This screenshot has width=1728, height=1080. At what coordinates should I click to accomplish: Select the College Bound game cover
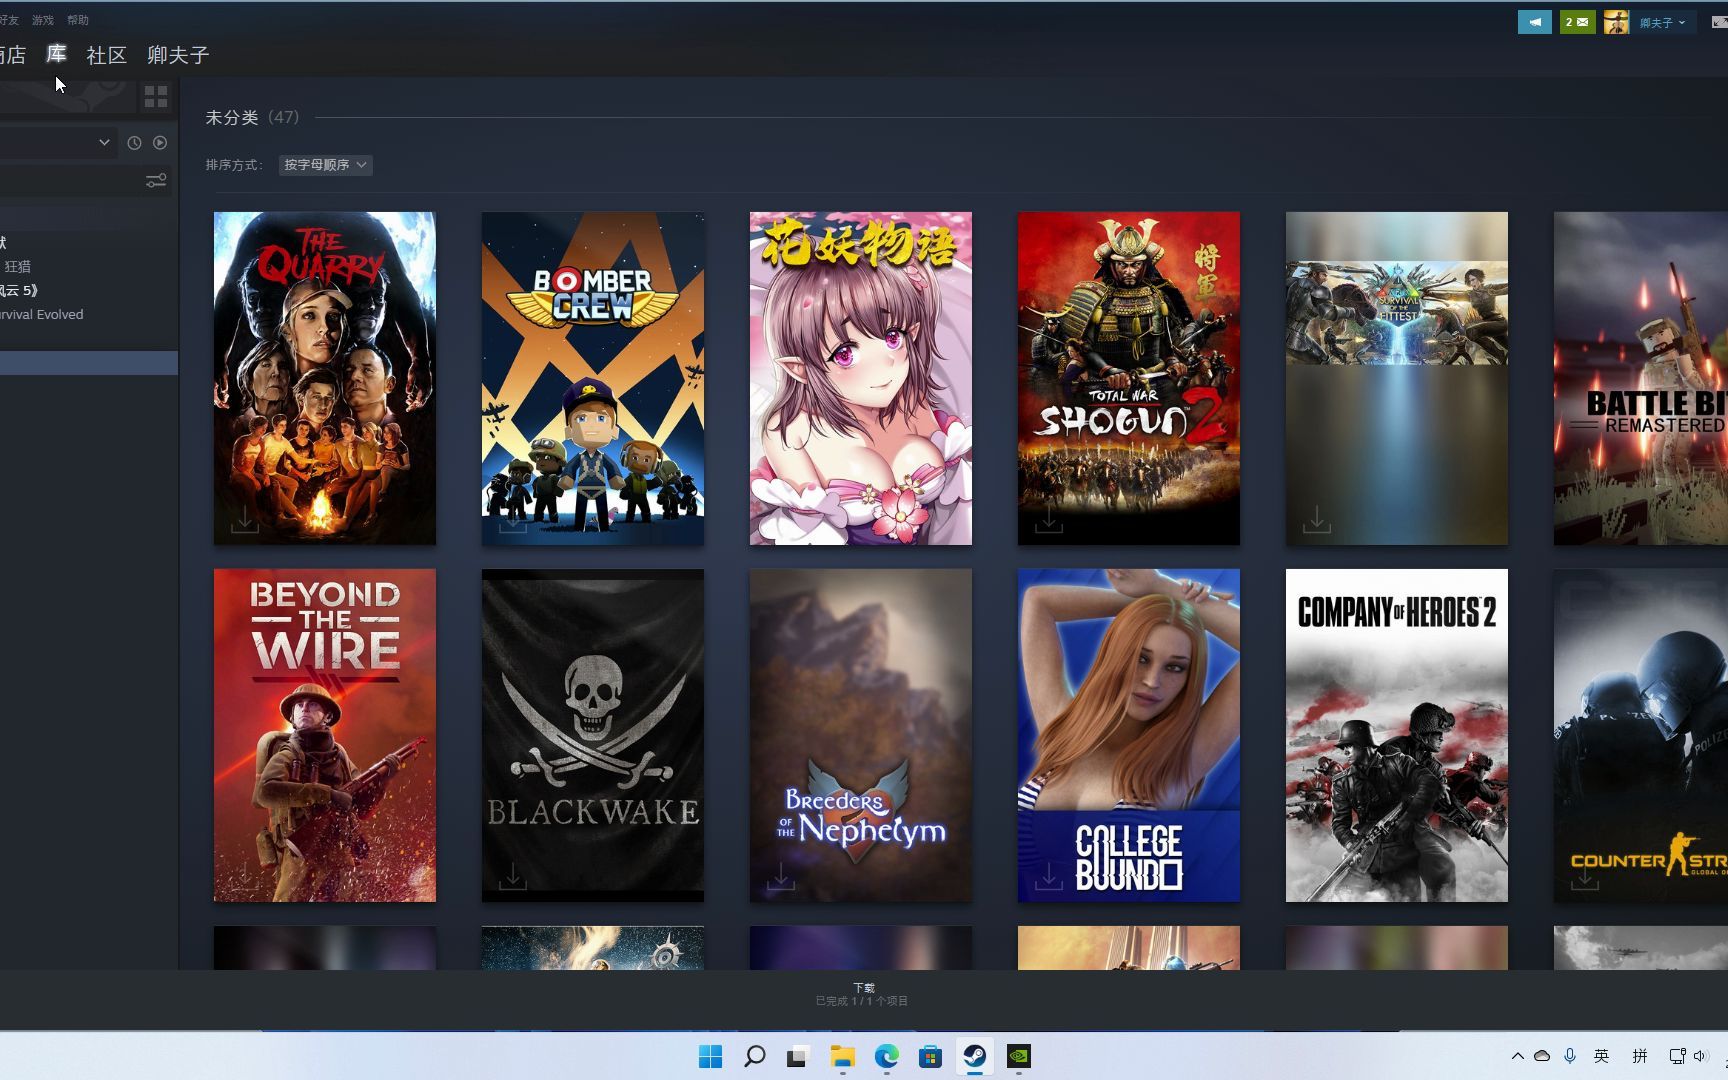point(1129,735)
